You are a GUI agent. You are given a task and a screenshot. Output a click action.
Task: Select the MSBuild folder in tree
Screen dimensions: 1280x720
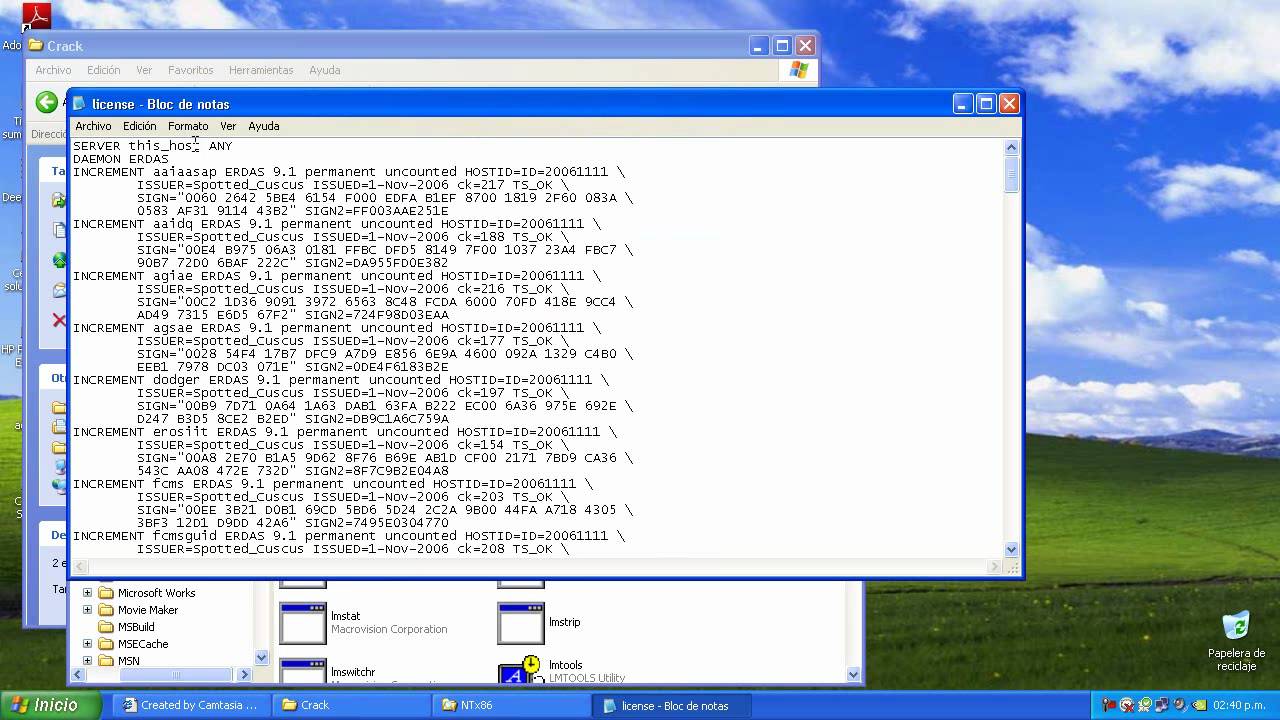pyautogui.click(x=136, y=627)
